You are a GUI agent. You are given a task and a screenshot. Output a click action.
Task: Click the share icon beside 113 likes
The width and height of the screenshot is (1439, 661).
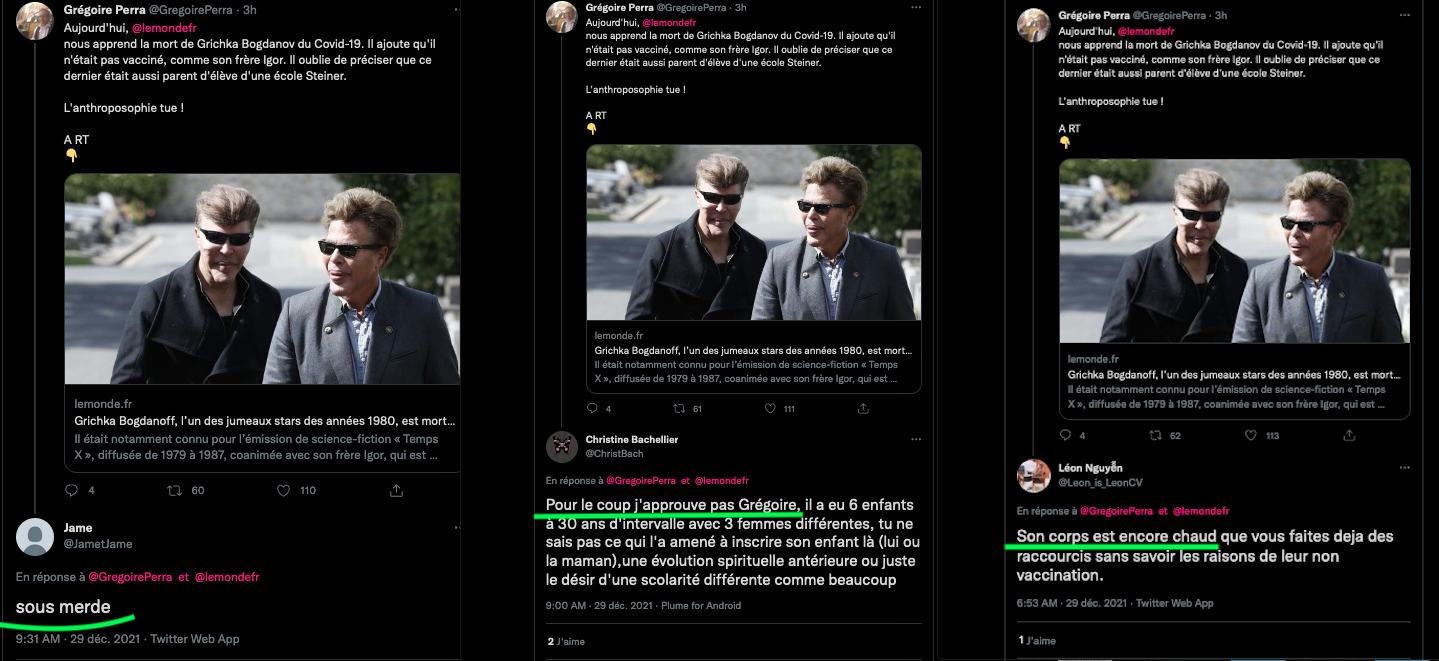[1349, 435]
